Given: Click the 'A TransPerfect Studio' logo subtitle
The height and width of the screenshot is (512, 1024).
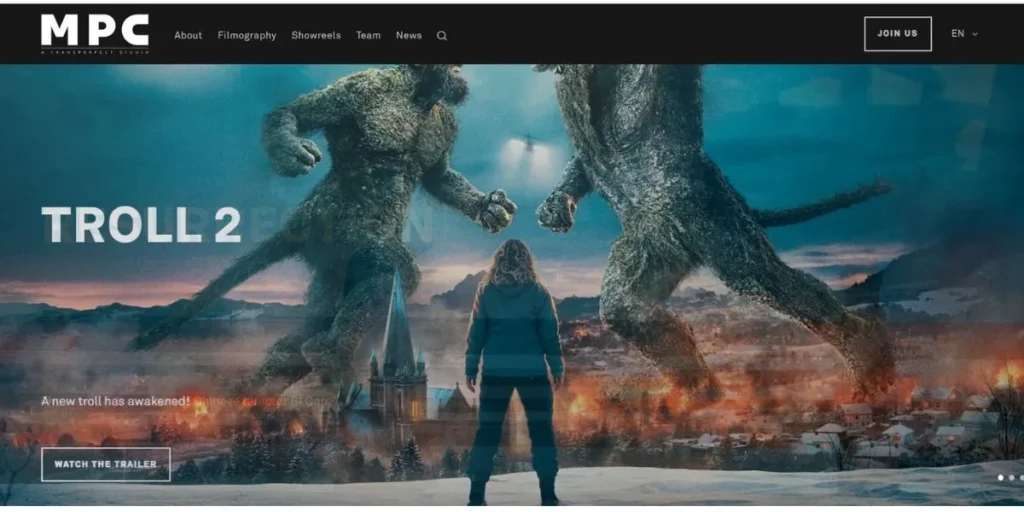Looking at the screenshot, I should [x=95, y=52].
